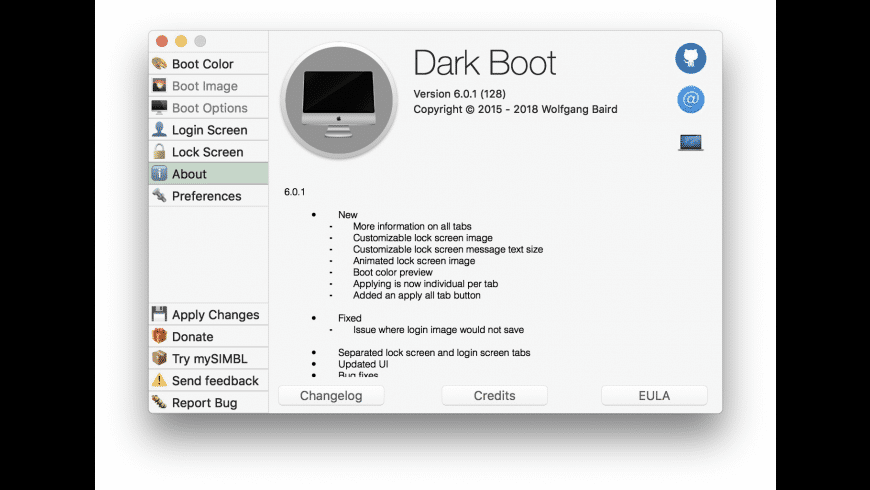870x490 pixels.
Task: Click Send feedback in the sidebar
Action: 209,381
